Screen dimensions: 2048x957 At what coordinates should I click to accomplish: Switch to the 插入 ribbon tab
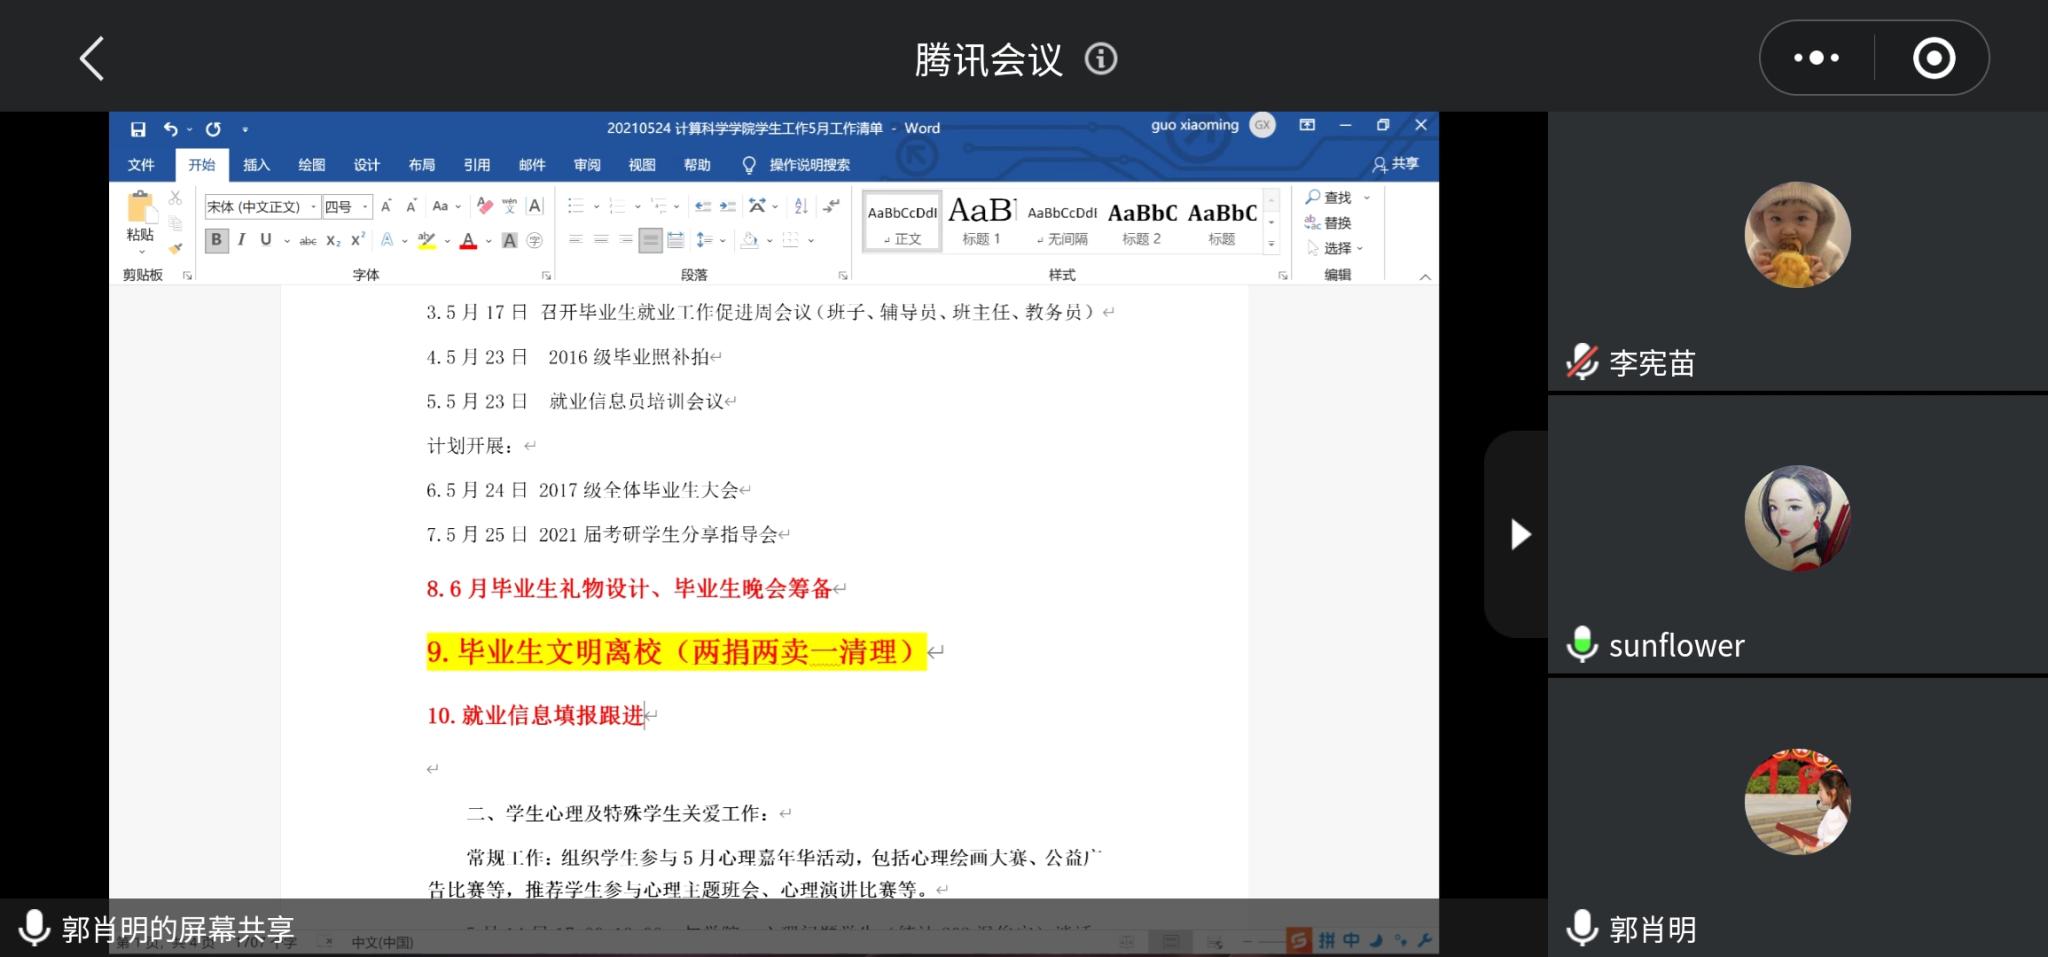click(x=256, y=165)
